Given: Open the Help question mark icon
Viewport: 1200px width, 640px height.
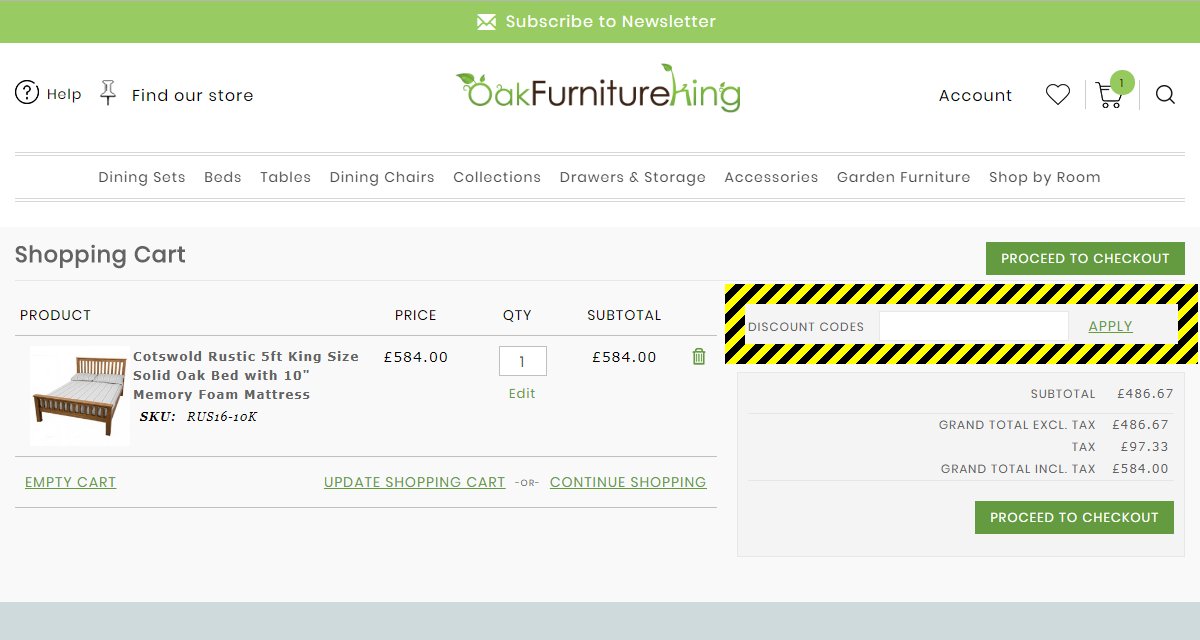Looking at the screenshot, I should coord(27,93).
